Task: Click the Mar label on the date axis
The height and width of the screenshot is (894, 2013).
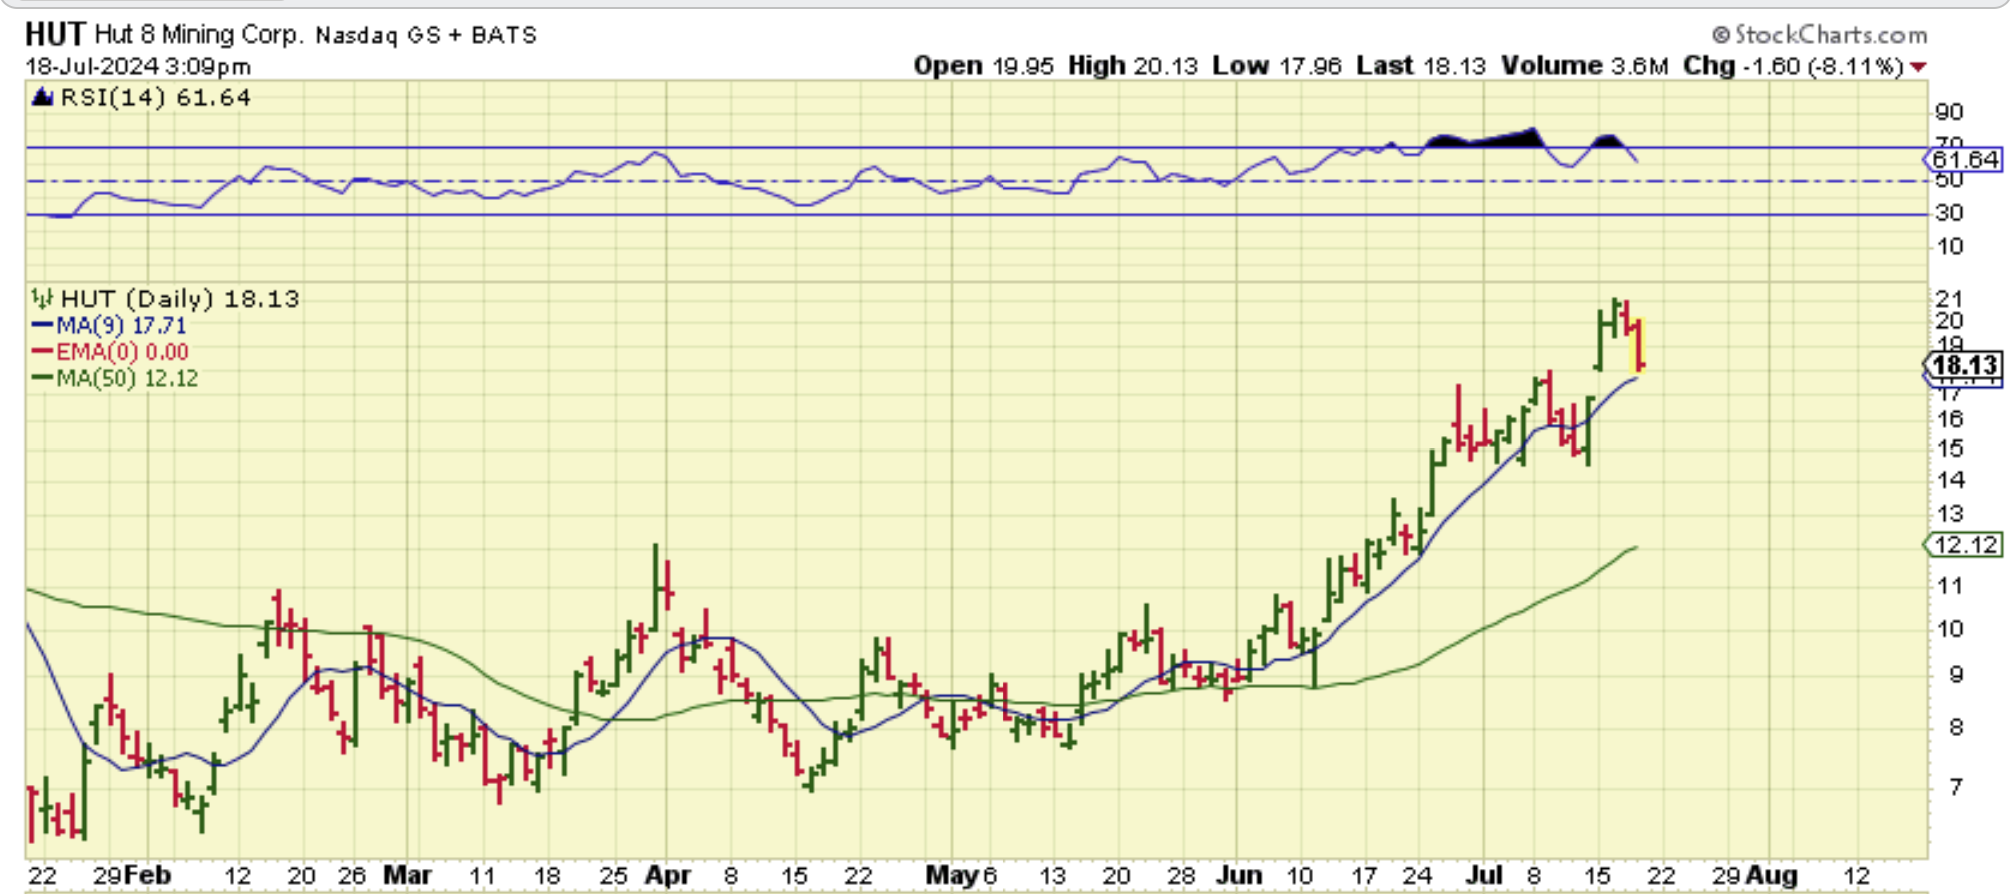Action: [x=408, y=876]
